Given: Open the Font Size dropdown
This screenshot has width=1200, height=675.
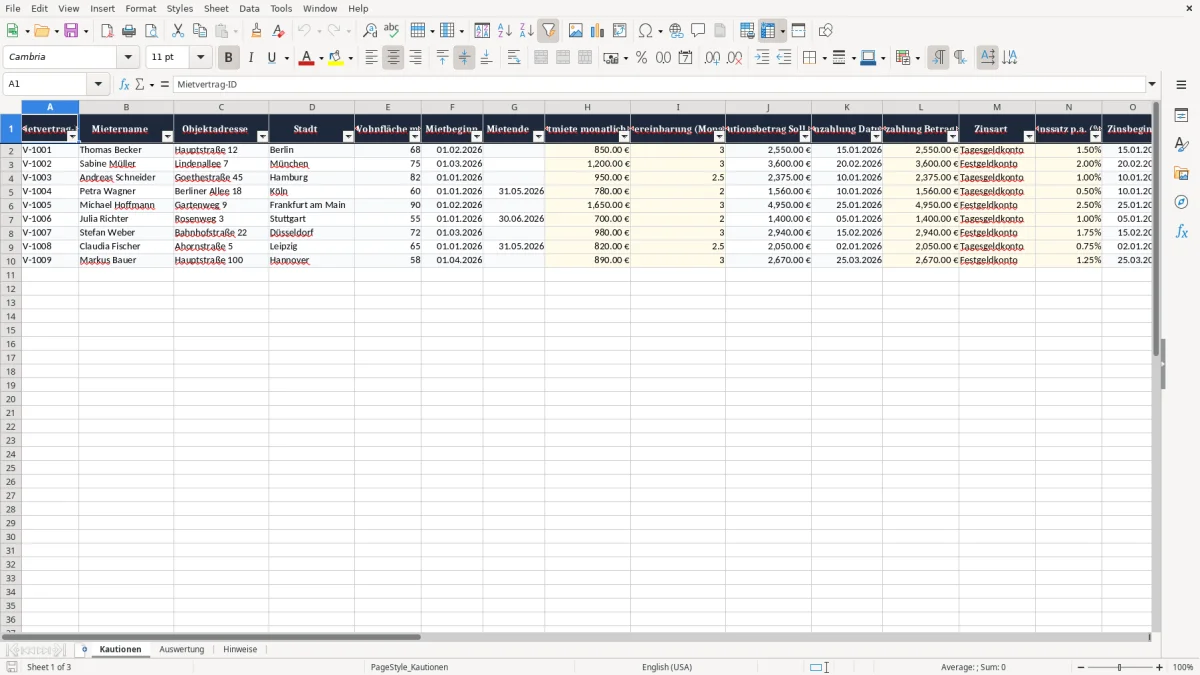Looking at the screenshot, I should [x=200, y=58].
